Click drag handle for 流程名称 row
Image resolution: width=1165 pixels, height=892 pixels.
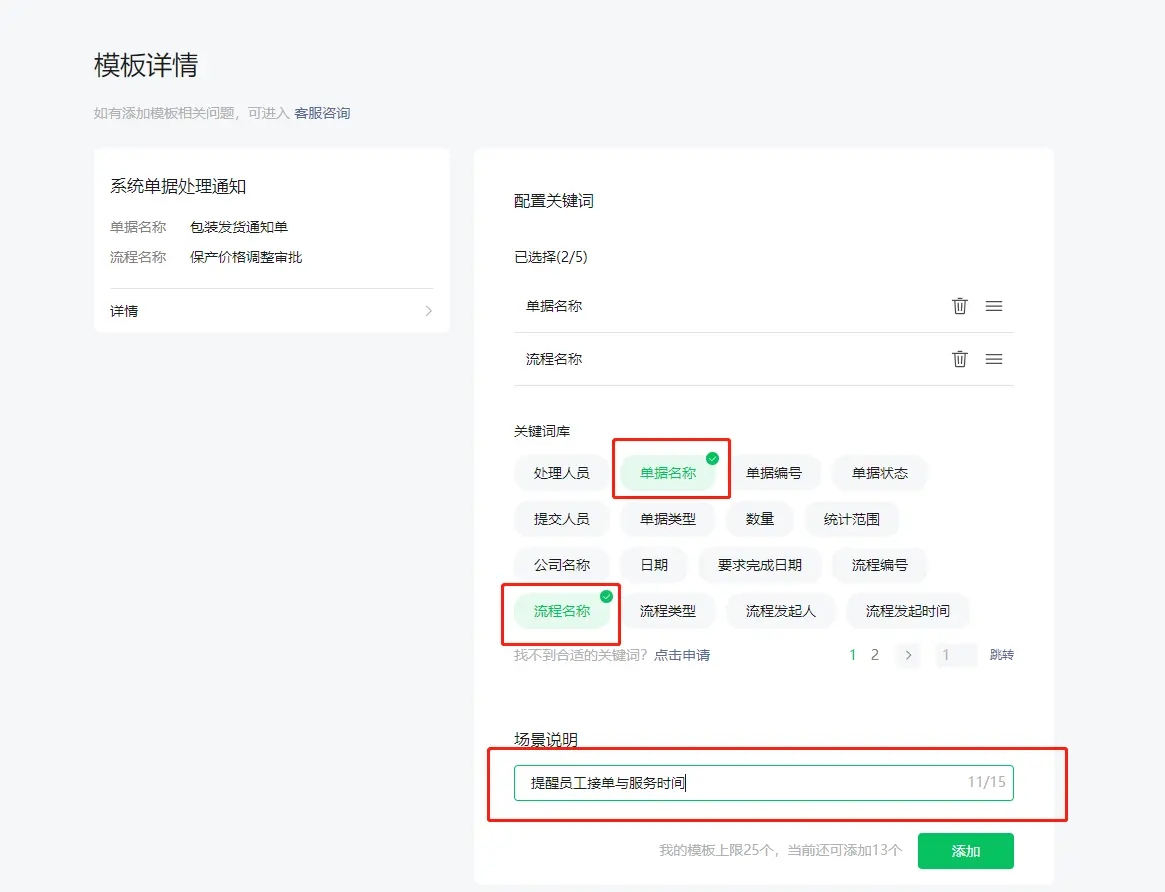993,359
